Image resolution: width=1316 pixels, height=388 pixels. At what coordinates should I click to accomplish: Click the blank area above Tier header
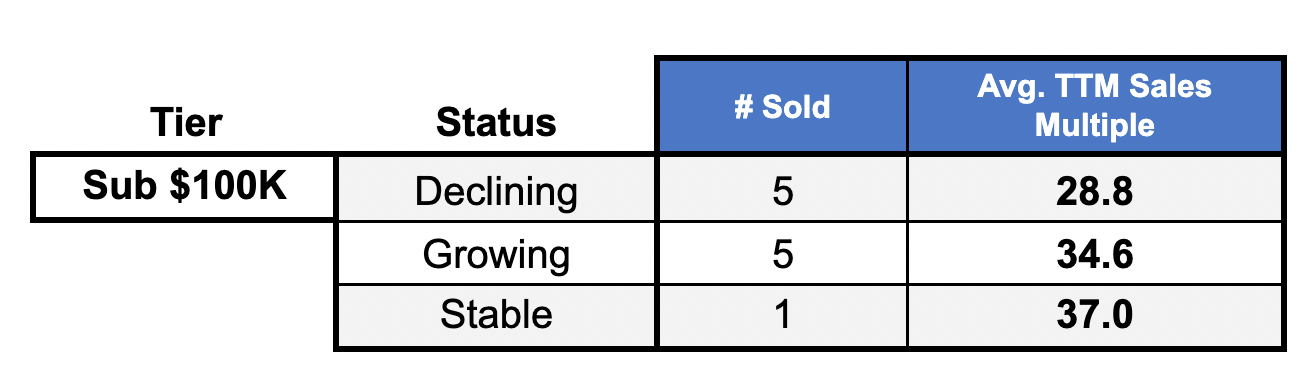[185, 60]
